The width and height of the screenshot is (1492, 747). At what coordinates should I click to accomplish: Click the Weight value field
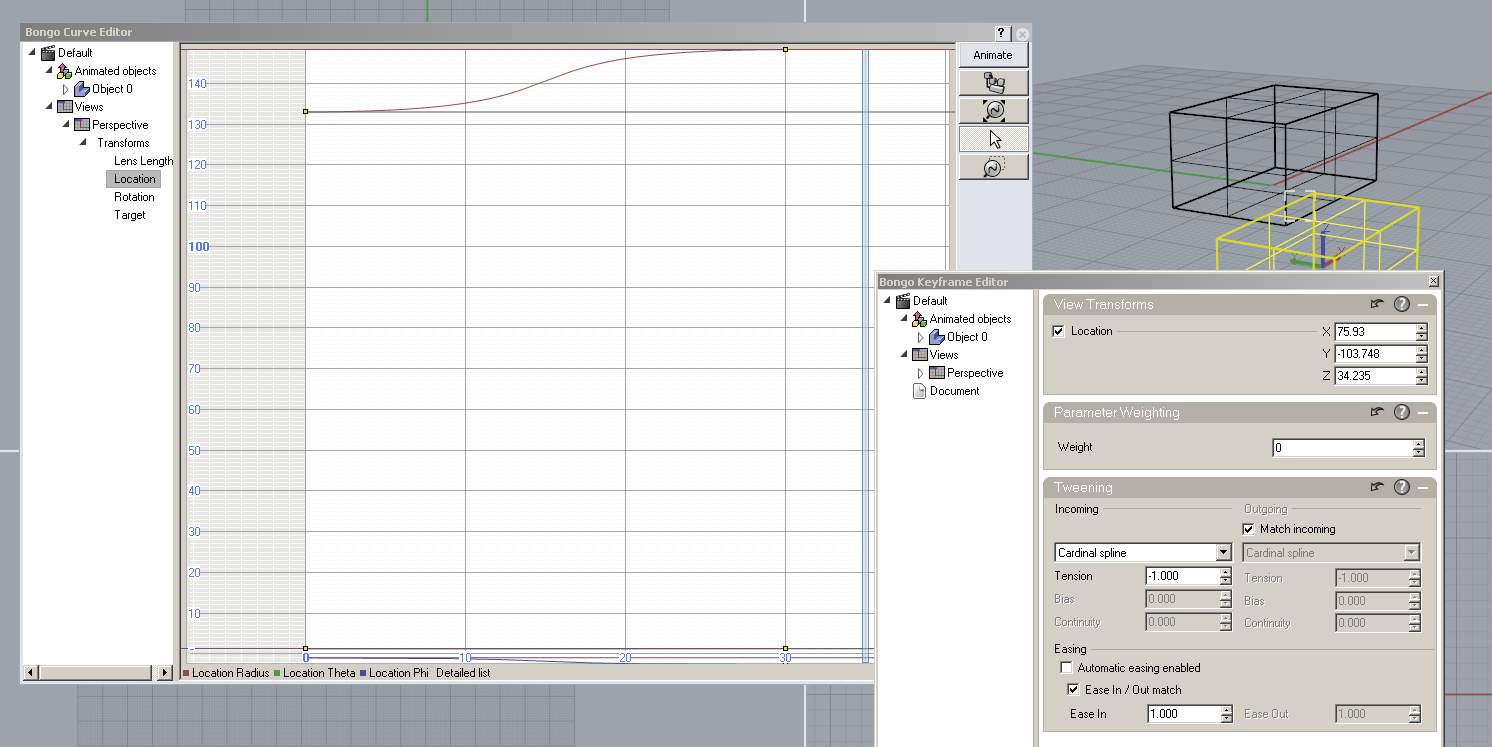(x=1342, y=448)
